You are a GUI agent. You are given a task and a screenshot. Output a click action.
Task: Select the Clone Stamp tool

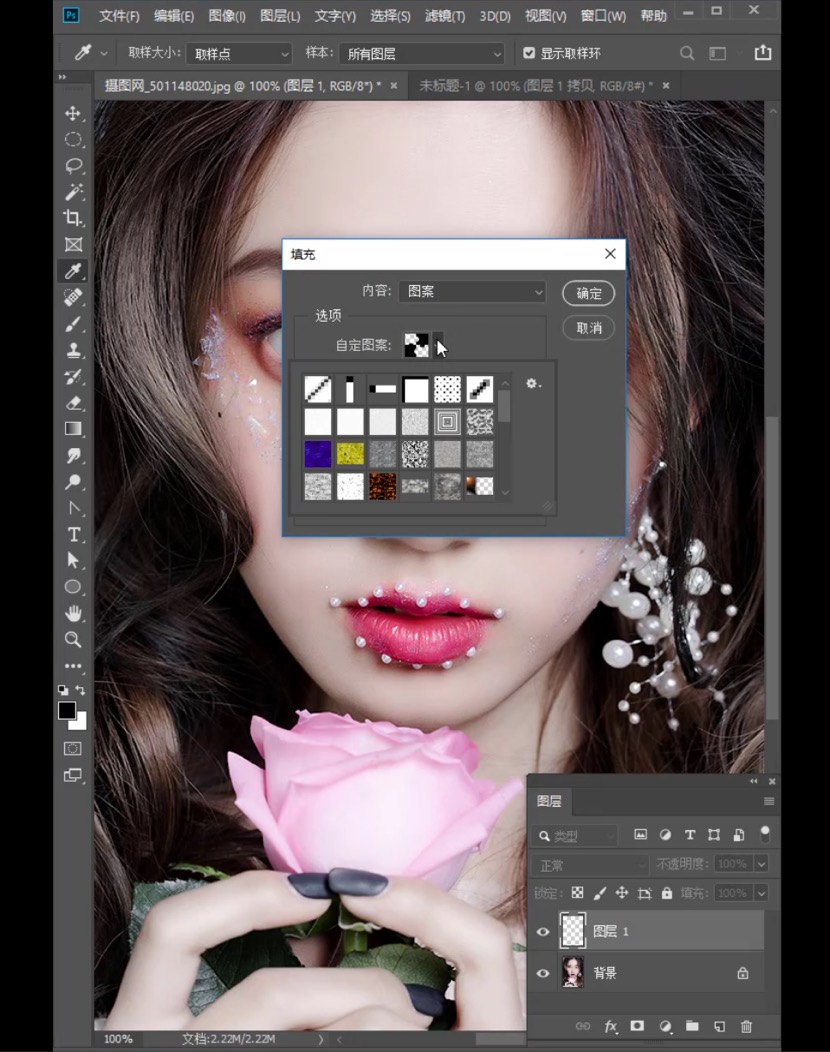click(73, 350)
